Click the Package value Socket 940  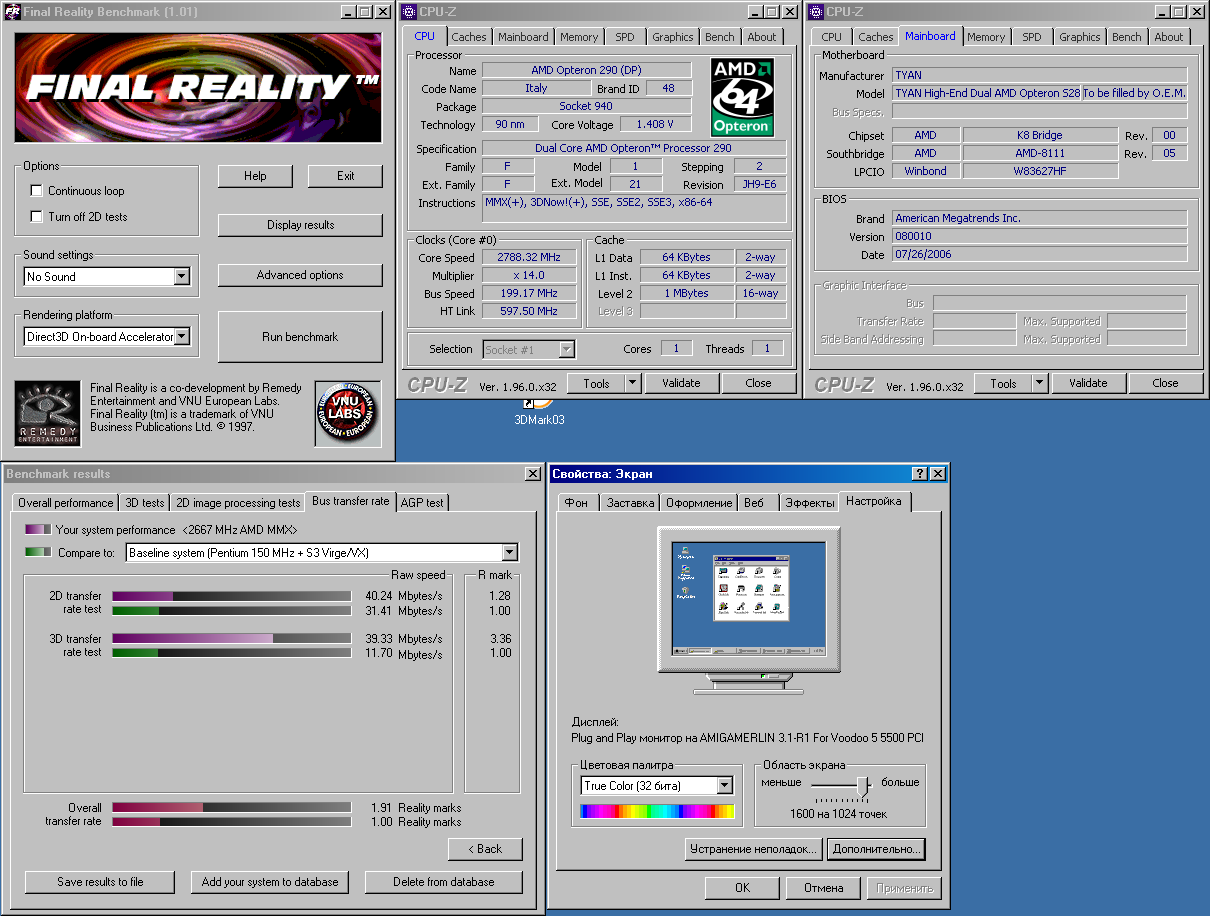click(x=587, y=106)
